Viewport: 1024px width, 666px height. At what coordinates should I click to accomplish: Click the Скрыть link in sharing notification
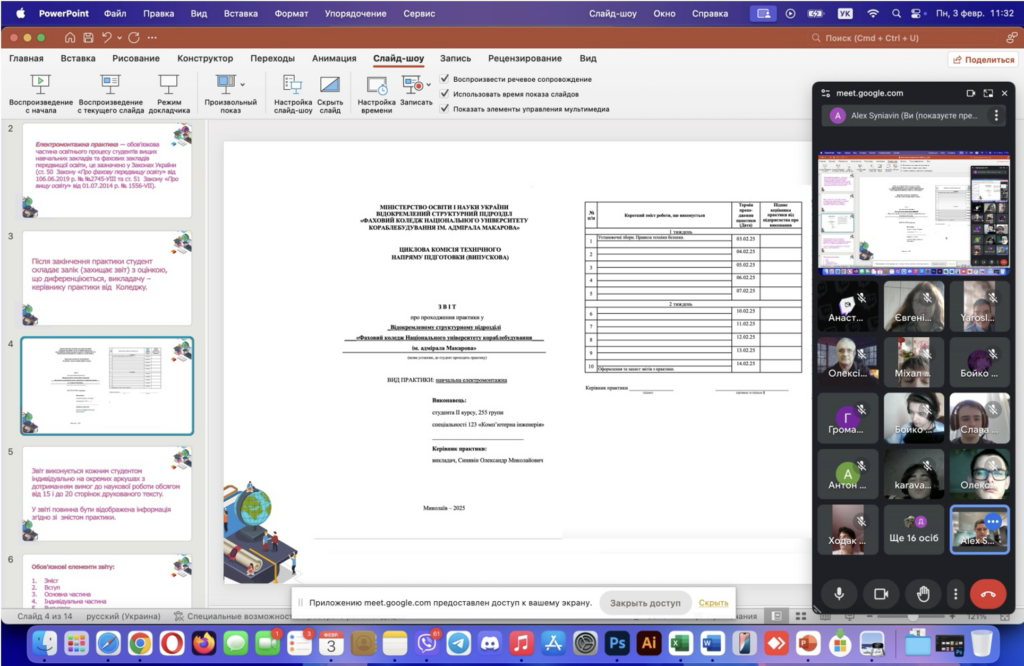[x=713, y=603]
